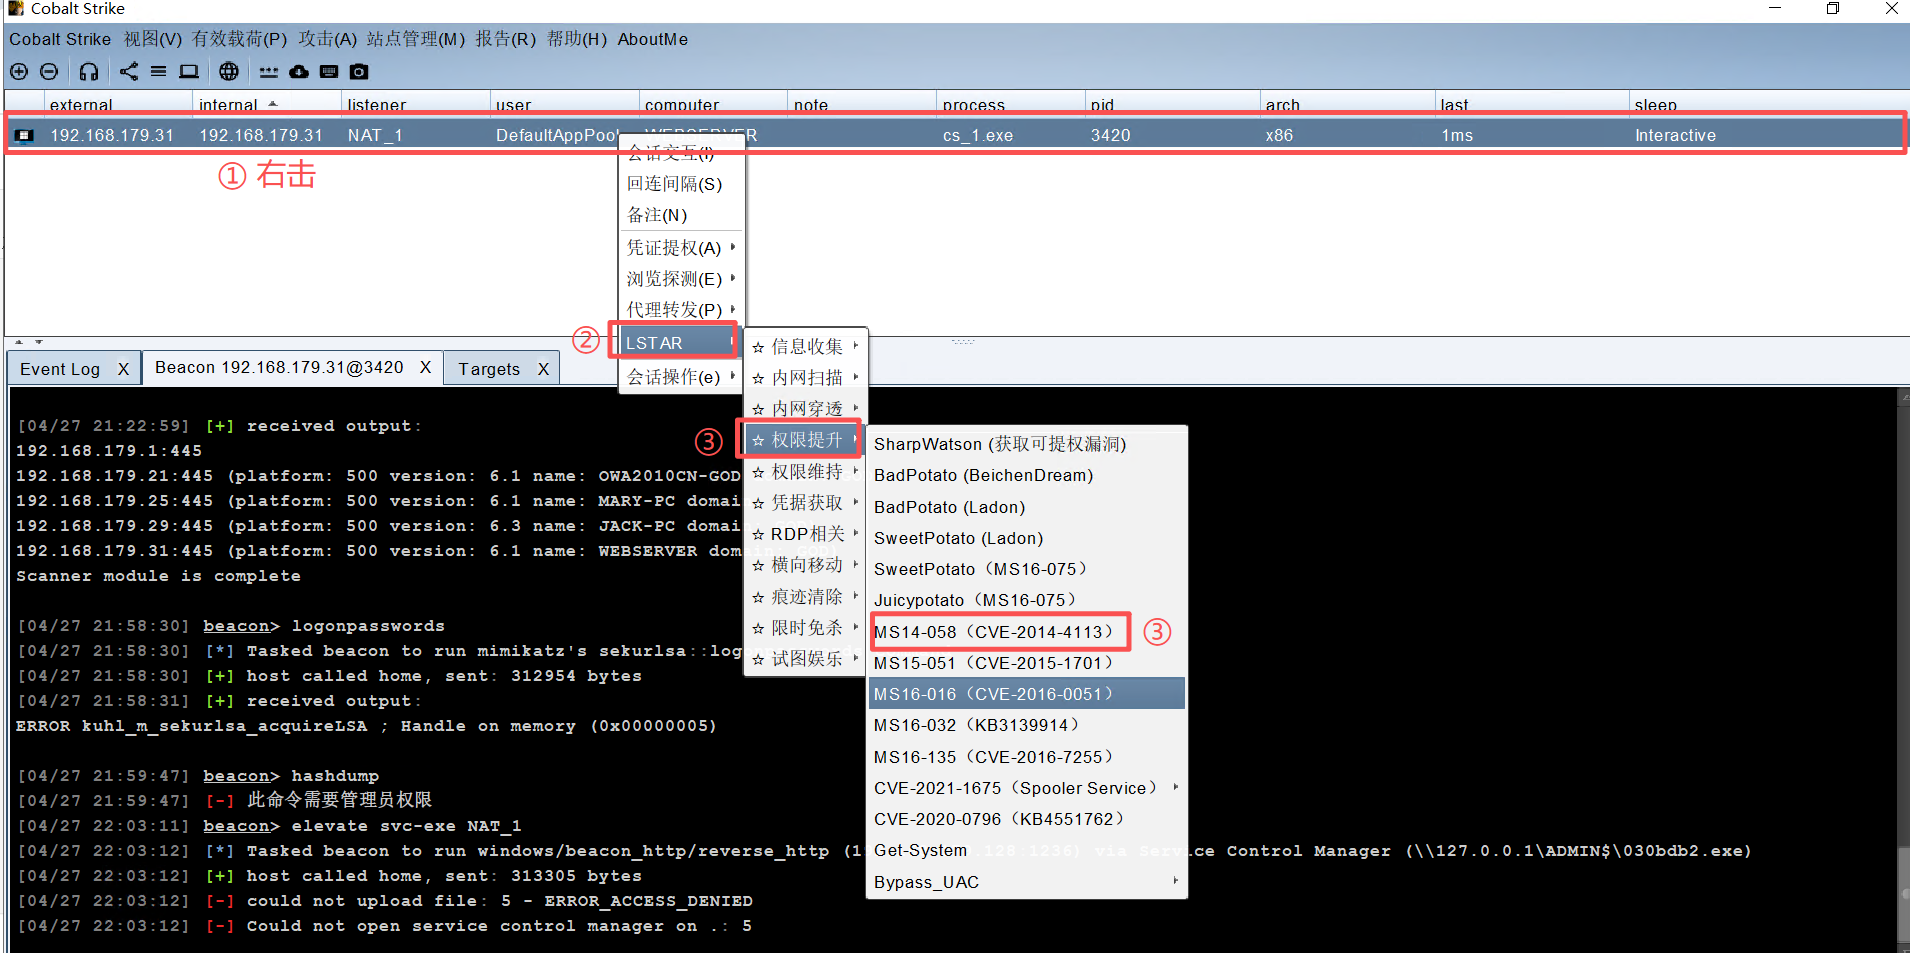Image resolution: width=1910 pixels, height=953 pixels.
Task: Expand the 代理转发(P) submenu
Action: (x=682, y=310)
